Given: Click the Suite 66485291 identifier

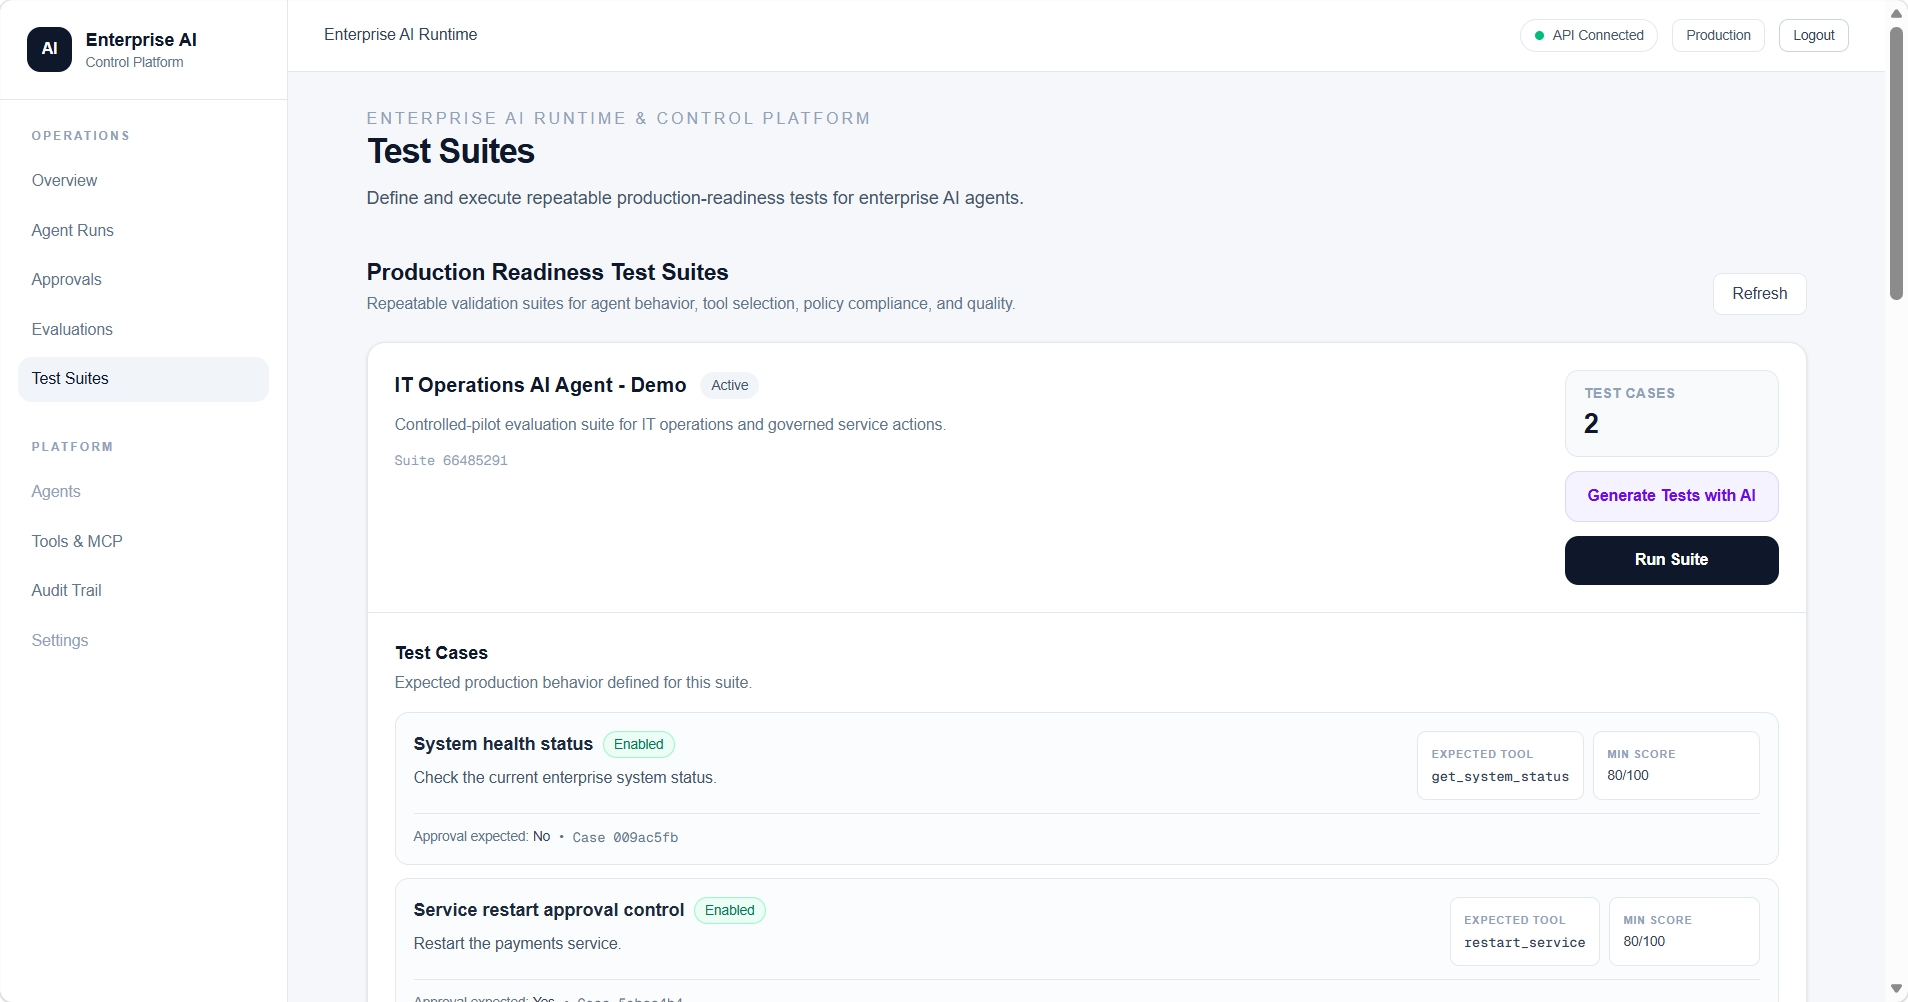Looking at the screenshot, I should pos(451,461).
